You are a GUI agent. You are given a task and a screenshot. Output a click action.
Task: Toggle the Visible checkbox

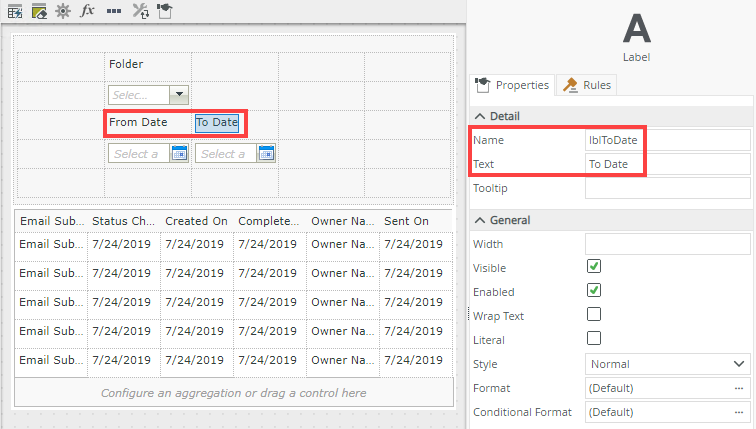coord(594,266)
